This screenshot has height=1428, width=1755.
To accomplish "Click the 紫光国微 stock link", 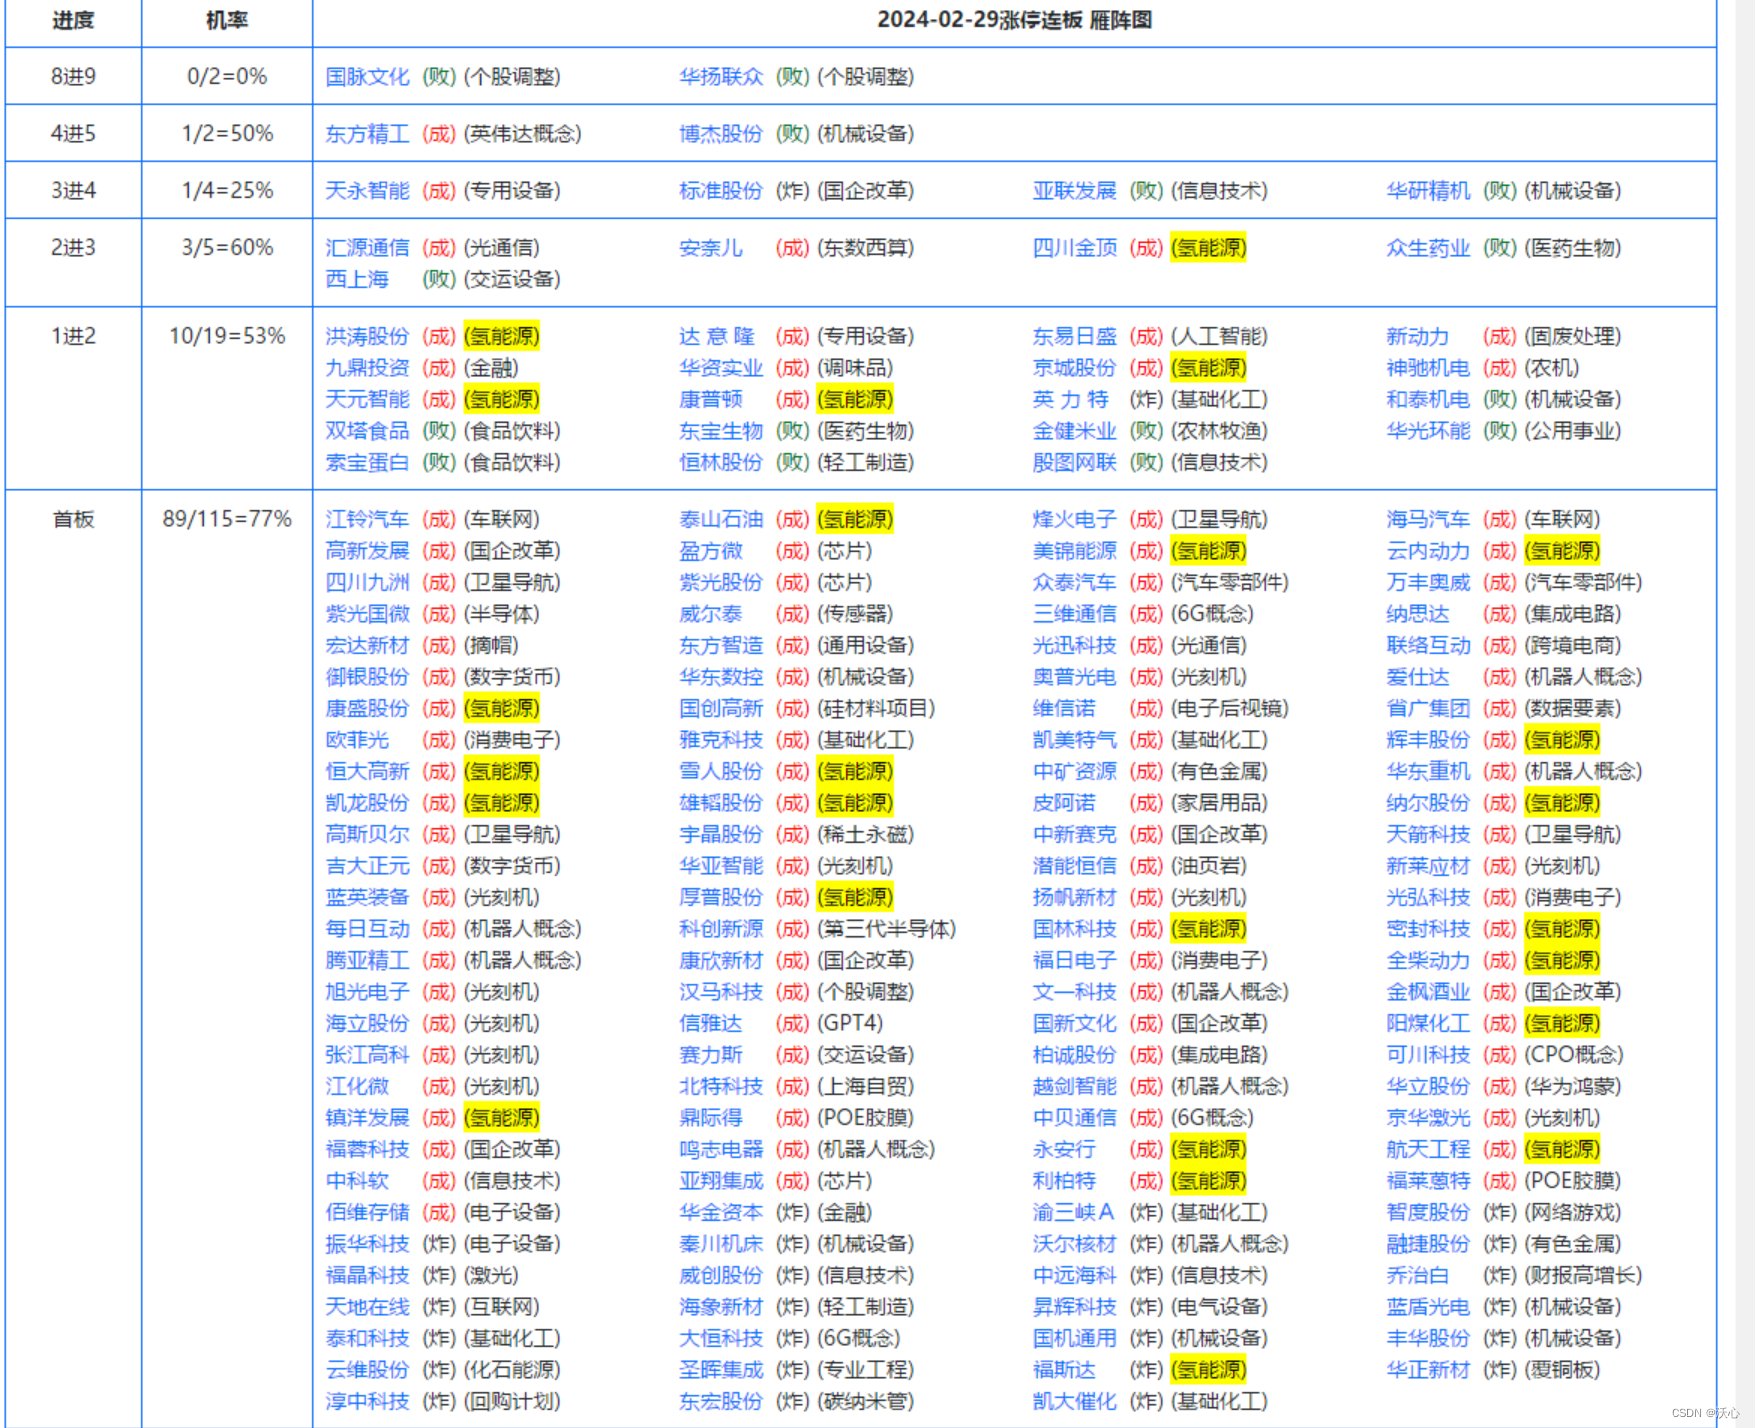I will tap(367, 614).
